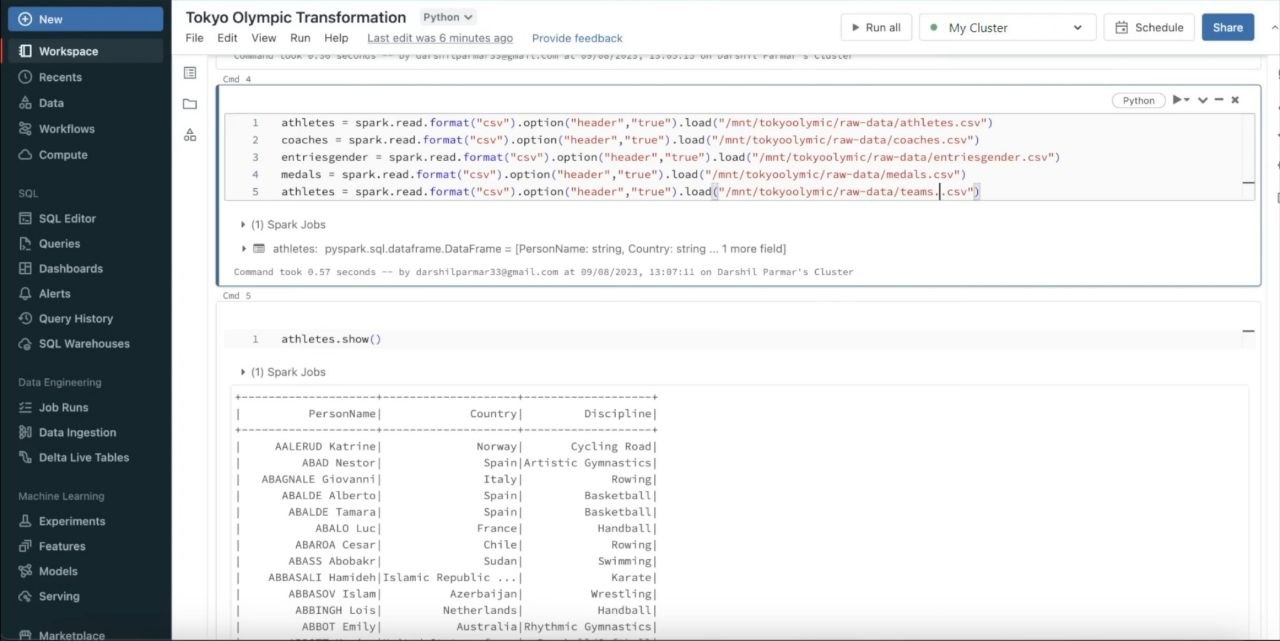
Task: Expand Spark Jobs under Cmd 5
Action: 285,372
